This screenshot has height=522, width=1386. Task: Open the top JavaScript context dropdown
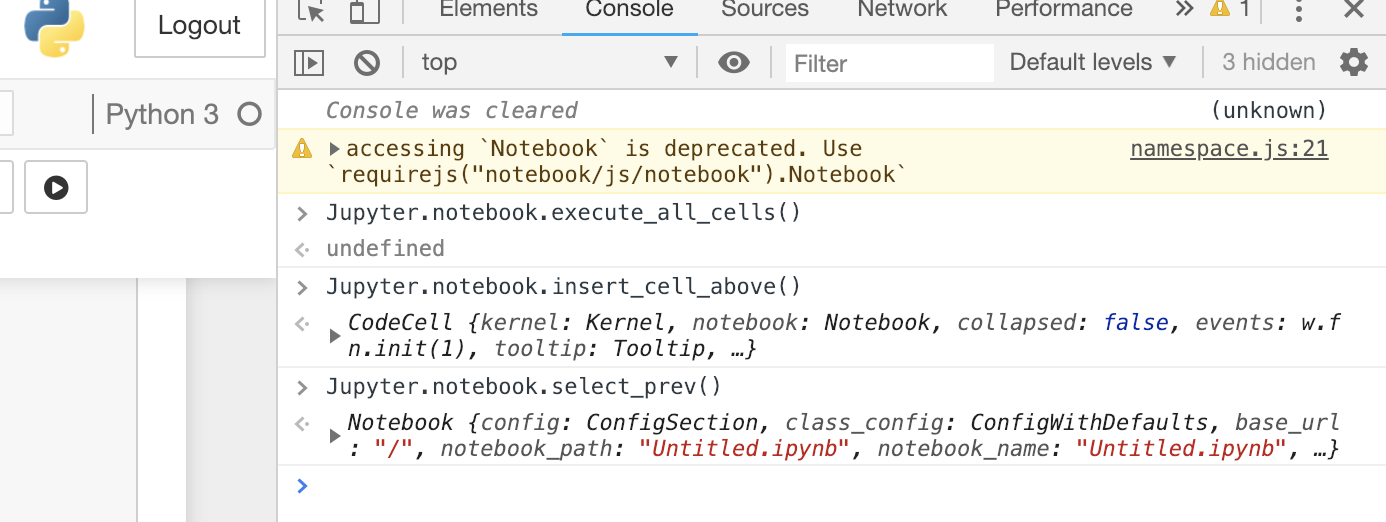(549, 62)
